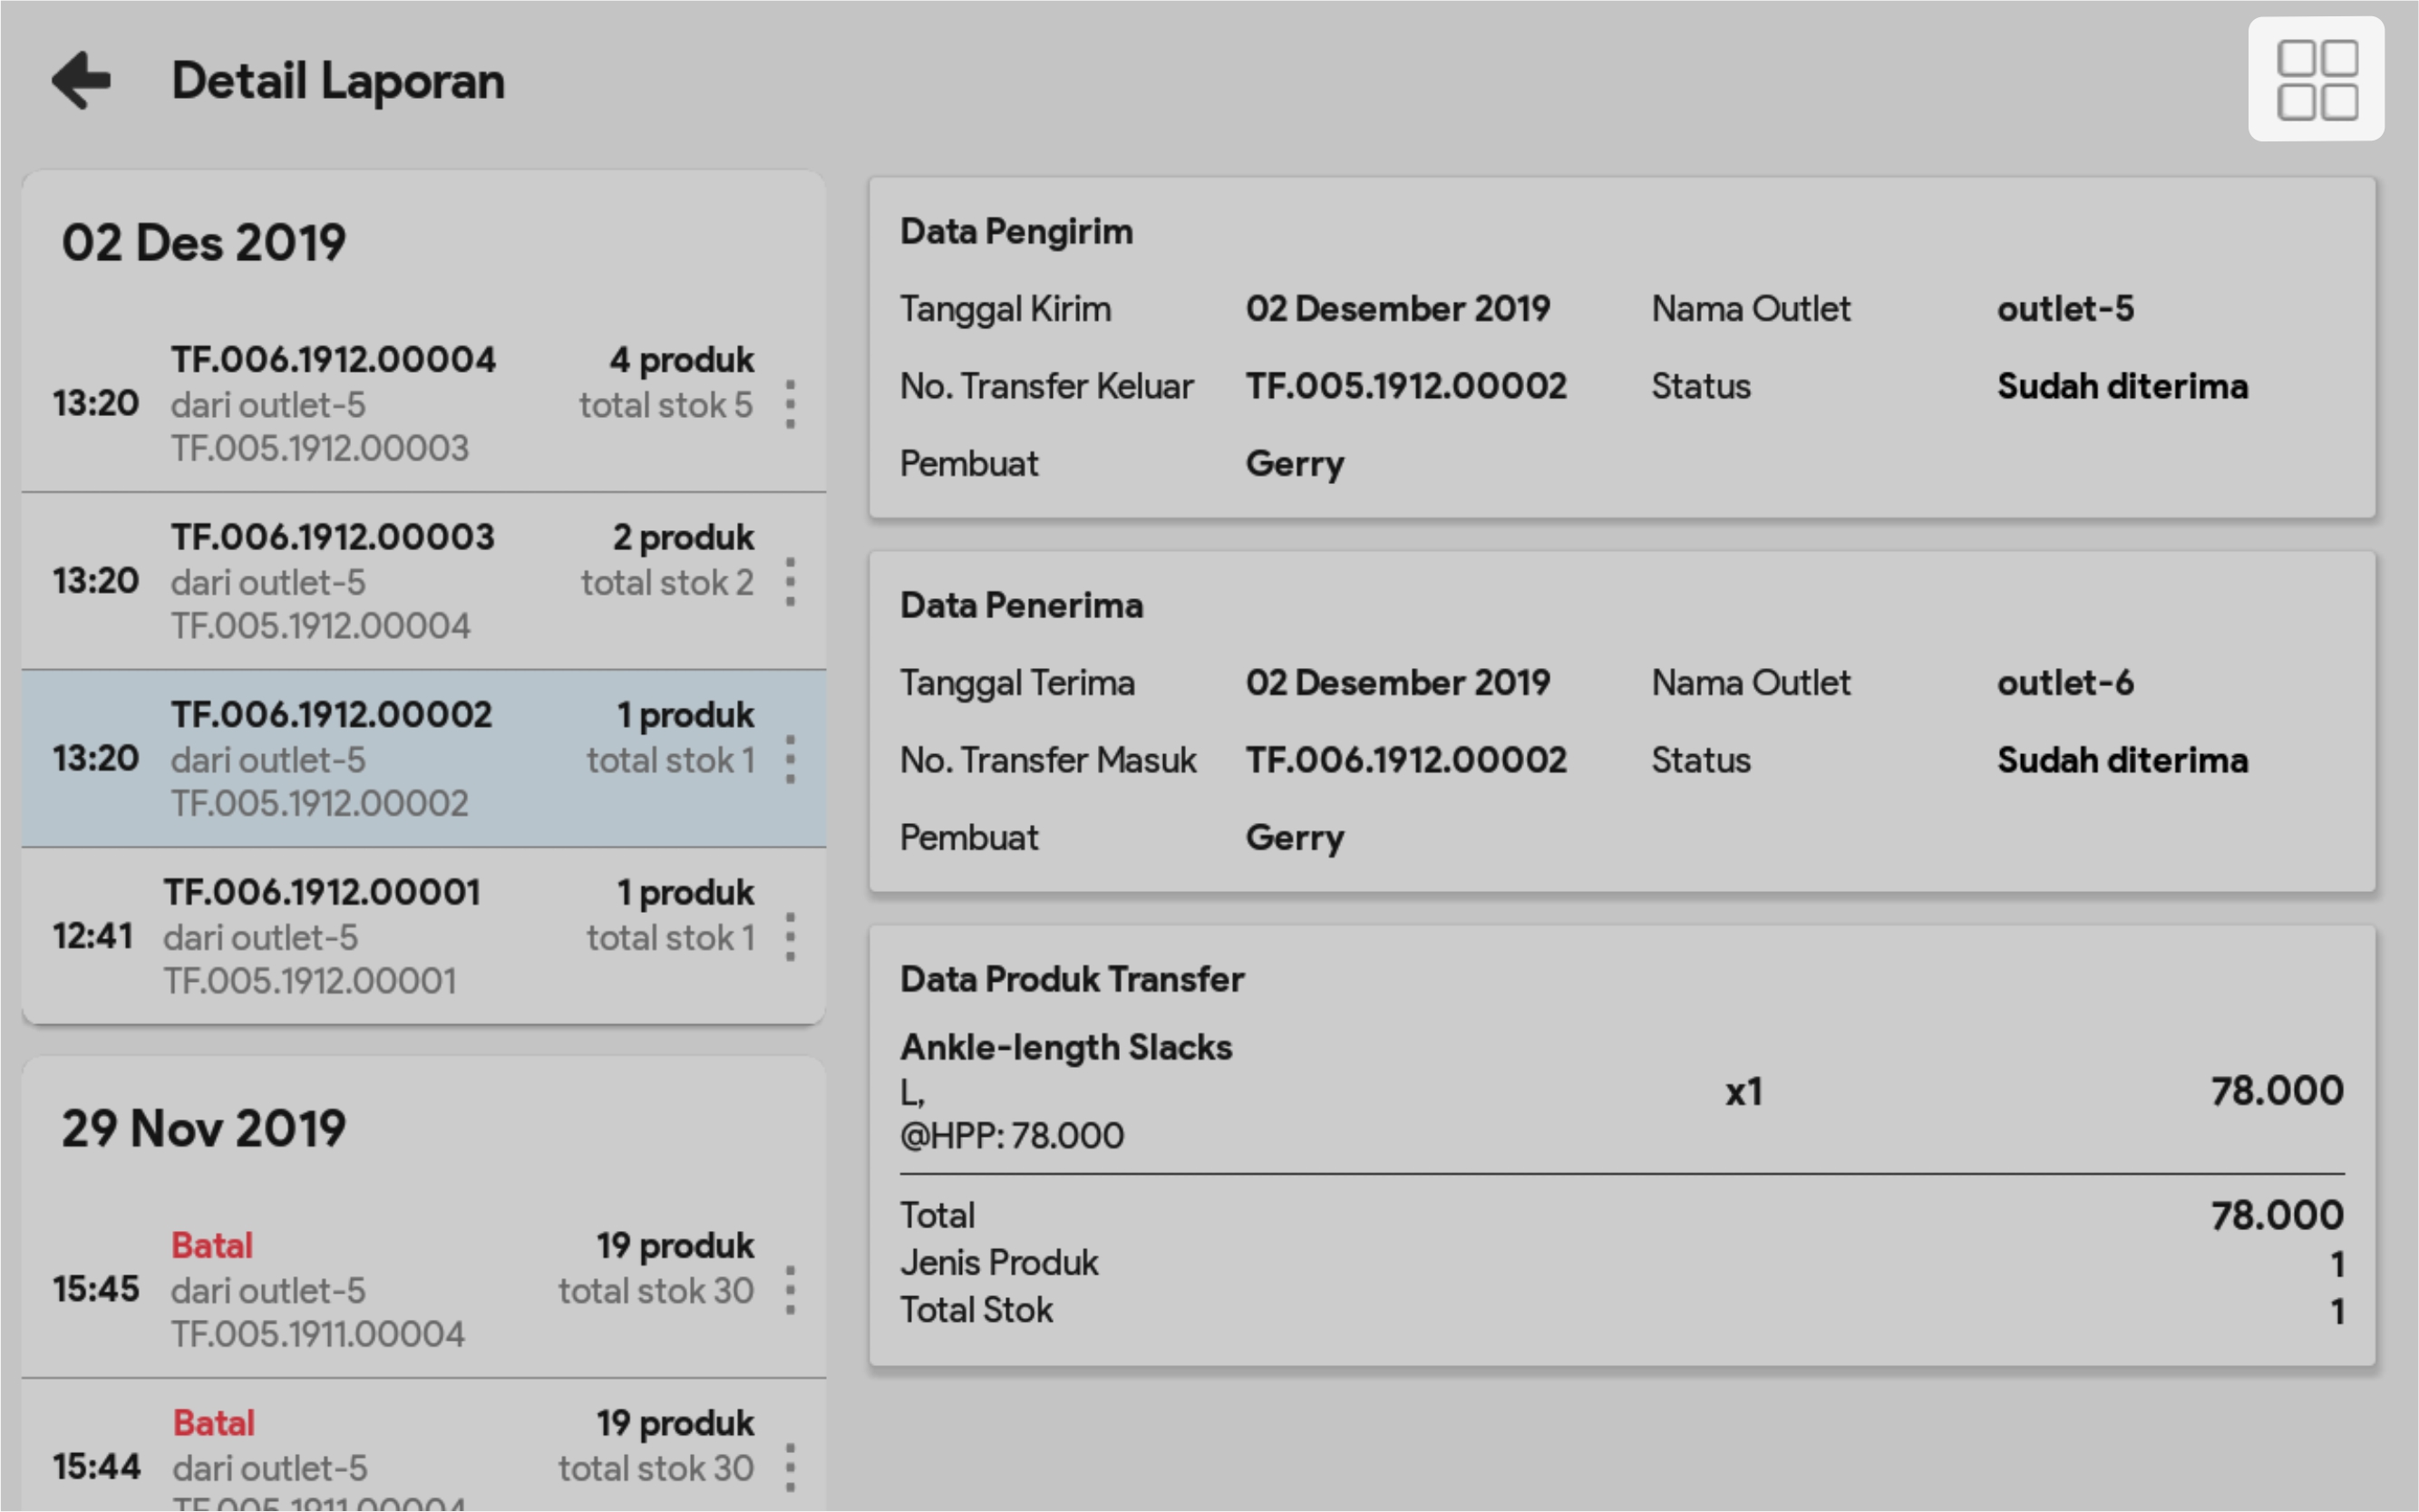This screenshot has width=2419, height=1512.
Task: Click No. Transfer Masuk value TF.006.1912.00002
Action: [1405, 760]
